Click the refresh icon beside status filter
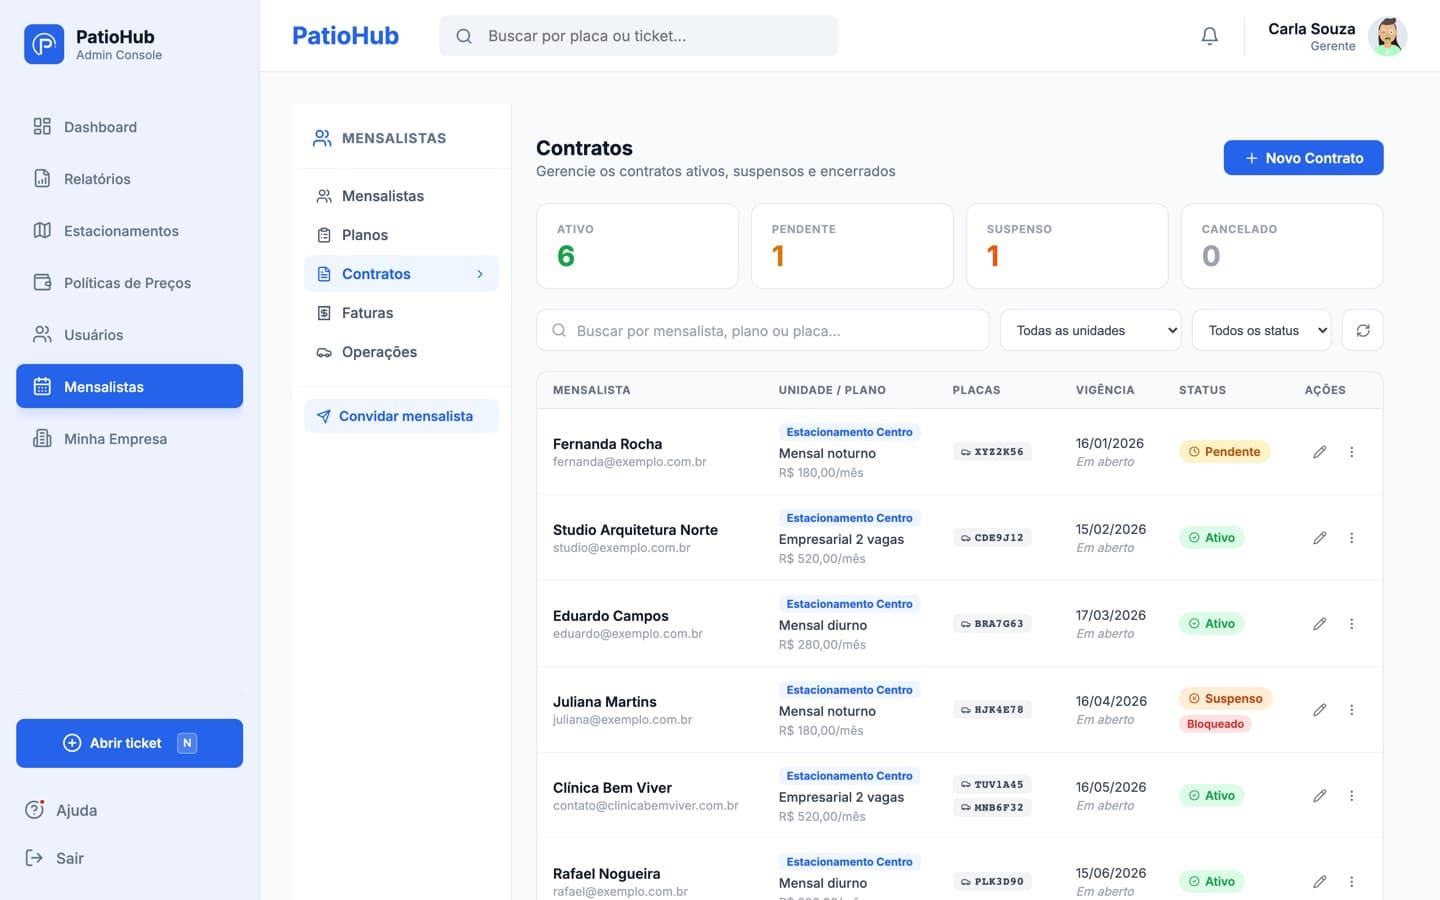The width and height of the screenshot is (1440, 900). [x=1362, y=330]
